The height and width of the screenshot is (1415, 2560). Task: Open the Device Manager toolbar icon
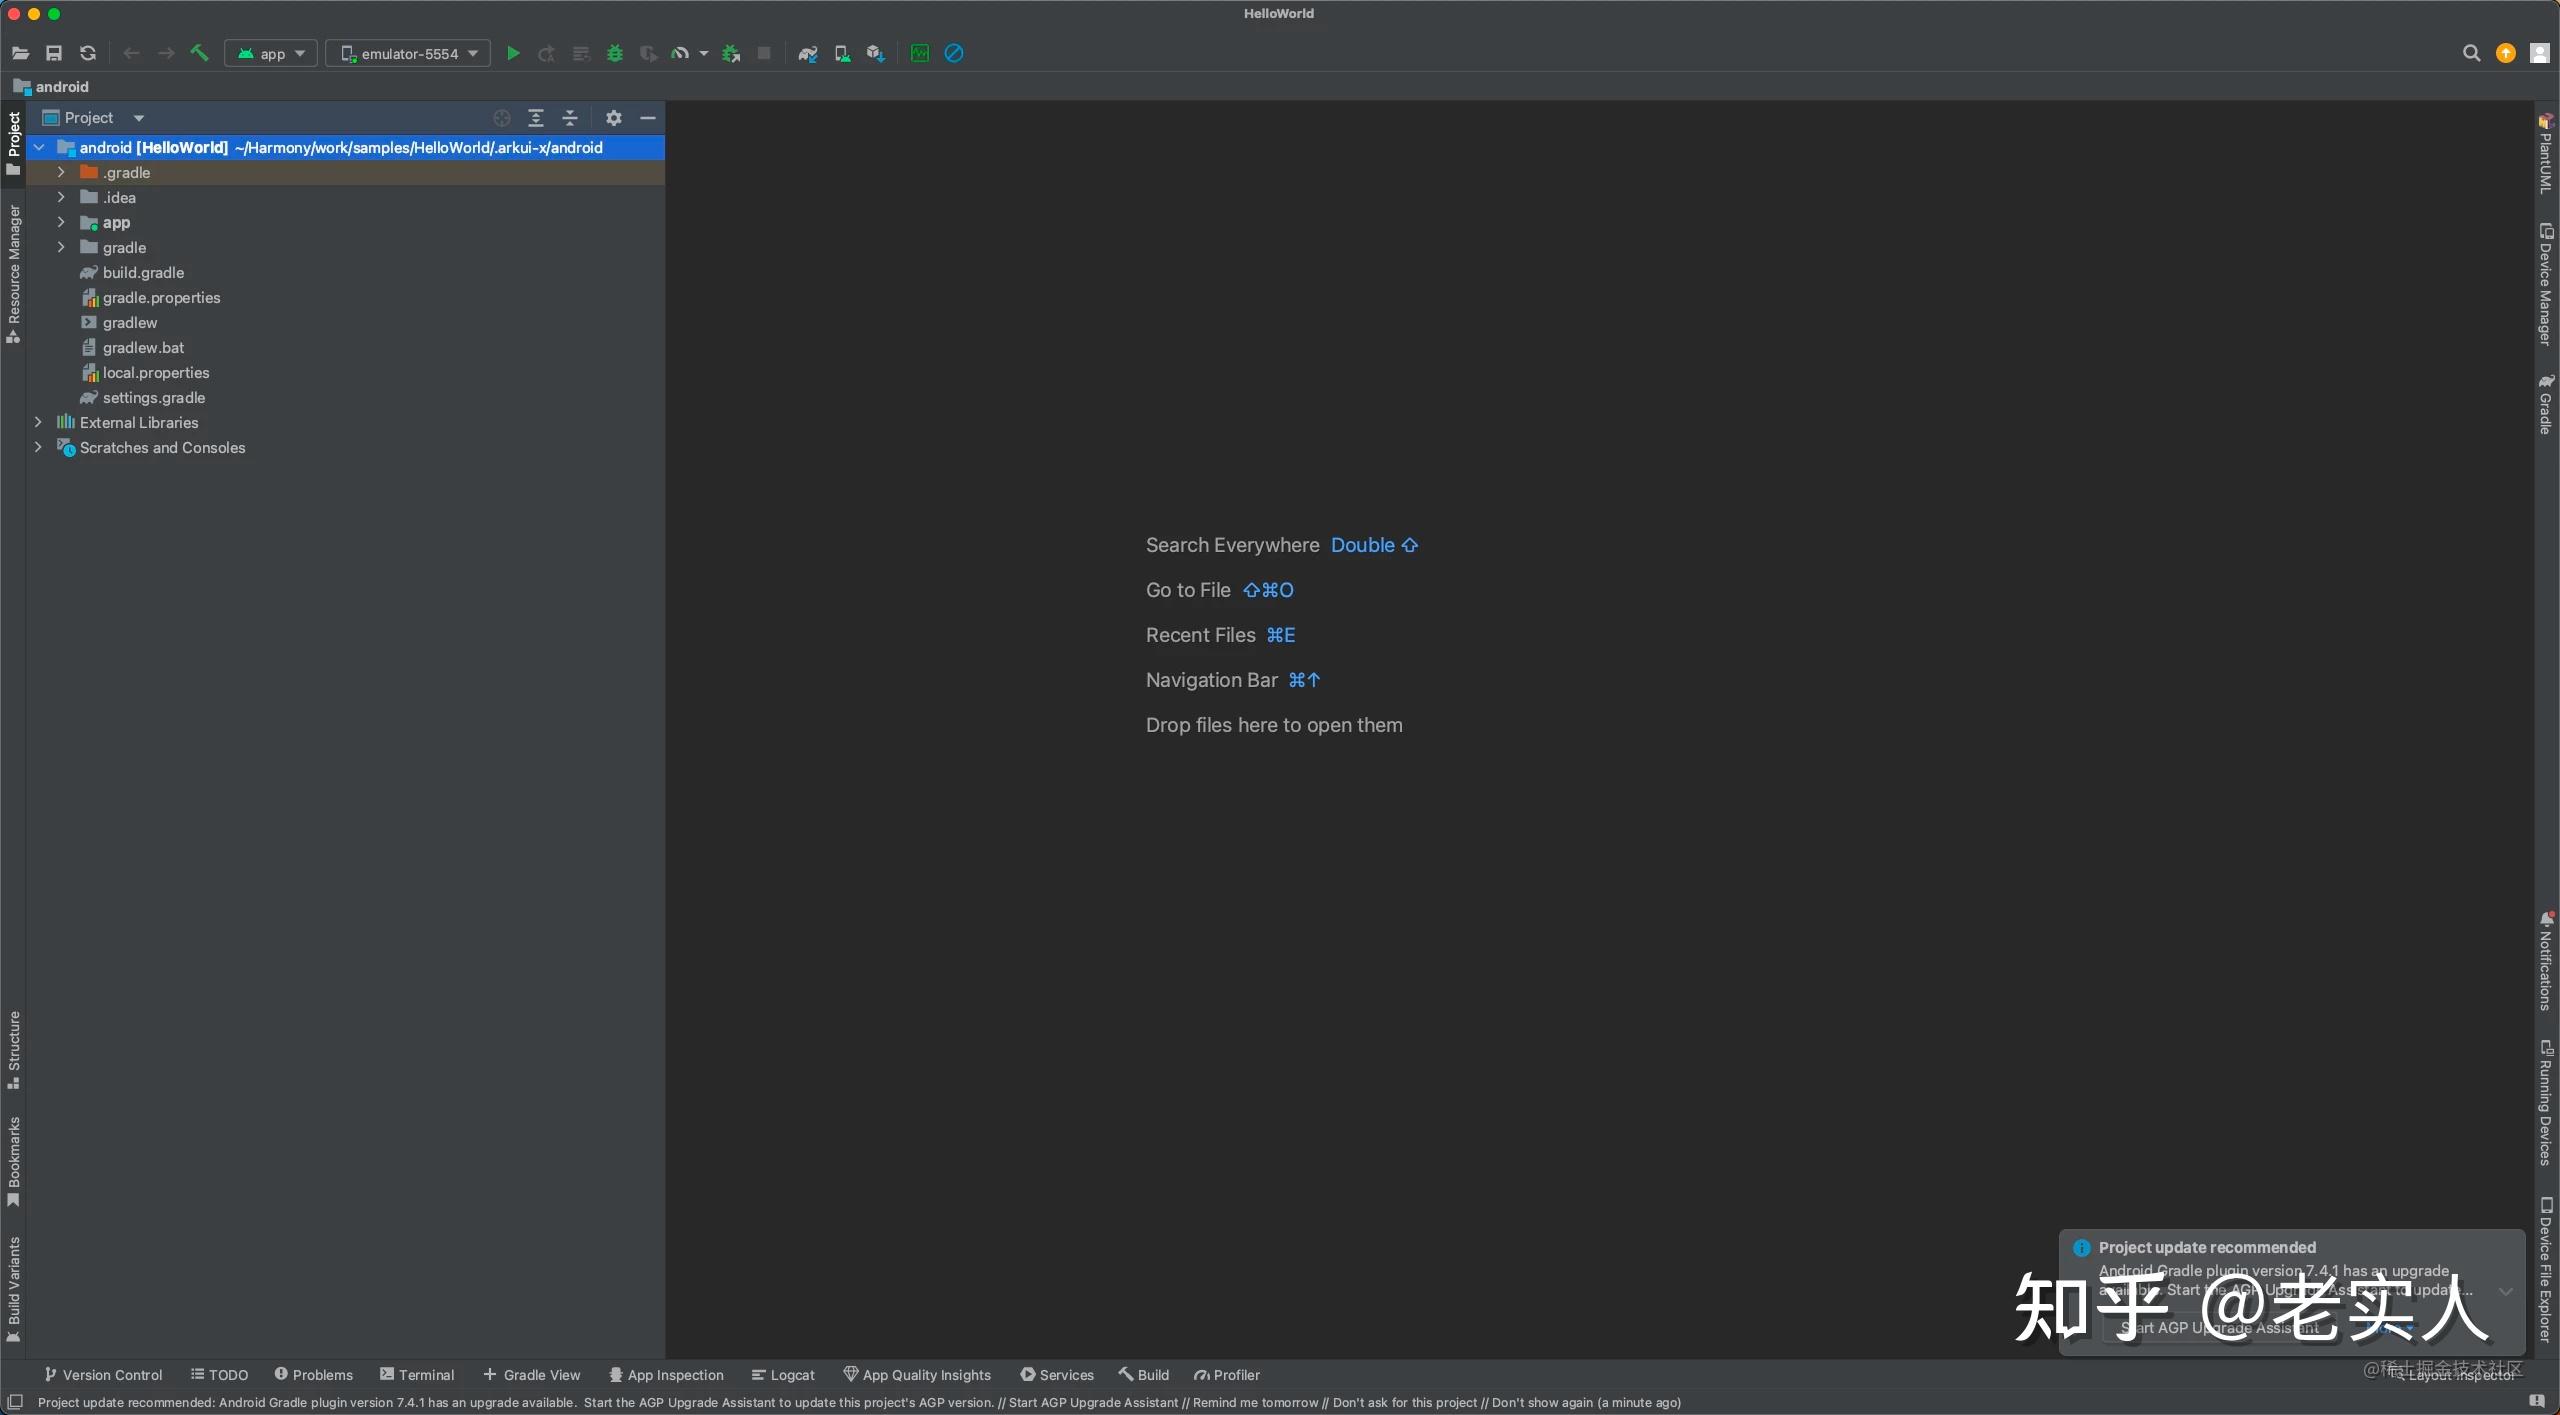point(842,53)
